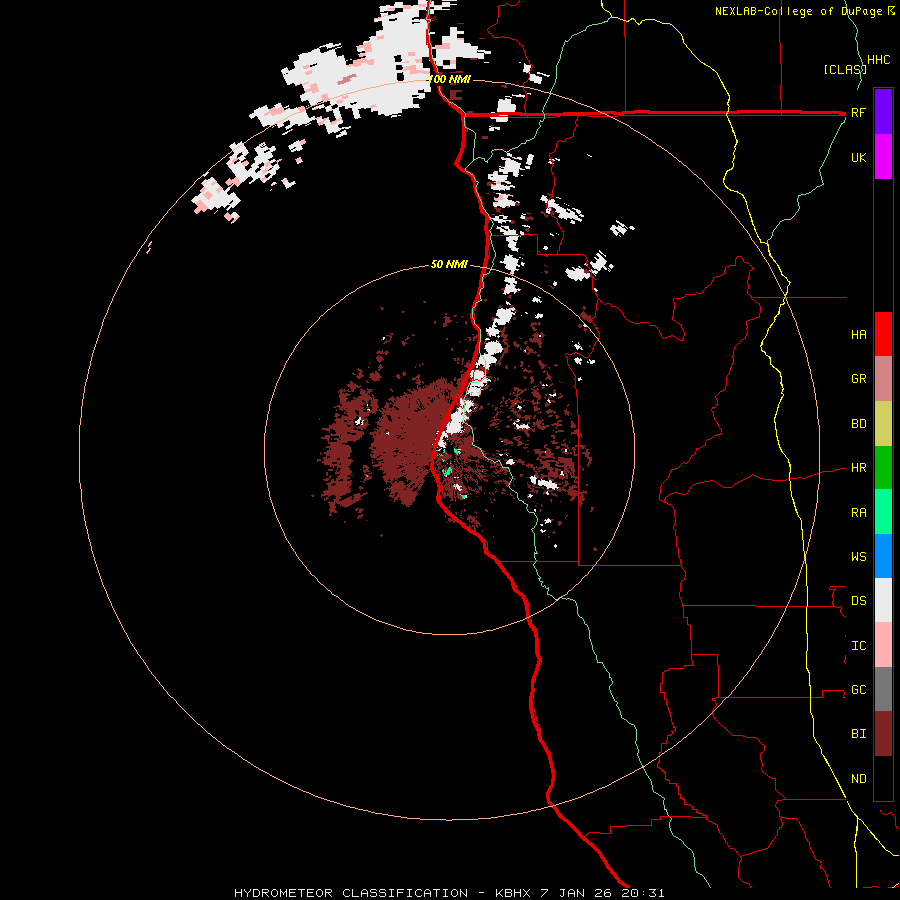This screenshot has height=900, width=900.
Task: Click the "HR" legend label
Action: click(x=858, y=468)
